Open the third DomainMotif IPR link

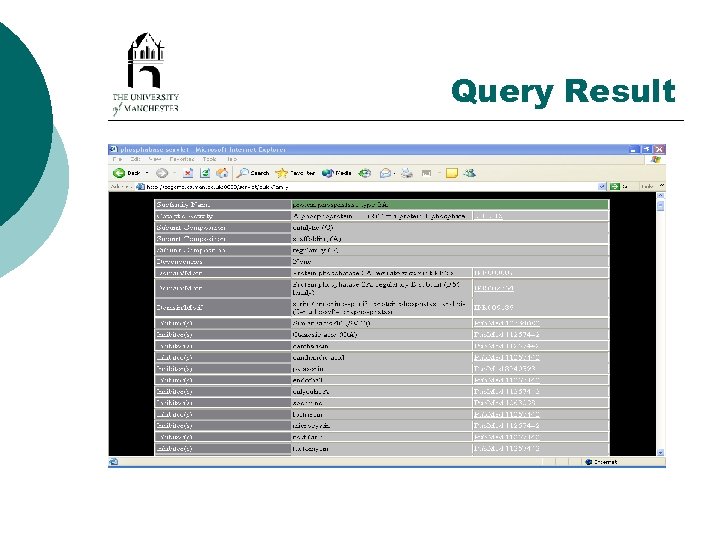point(494,307)
